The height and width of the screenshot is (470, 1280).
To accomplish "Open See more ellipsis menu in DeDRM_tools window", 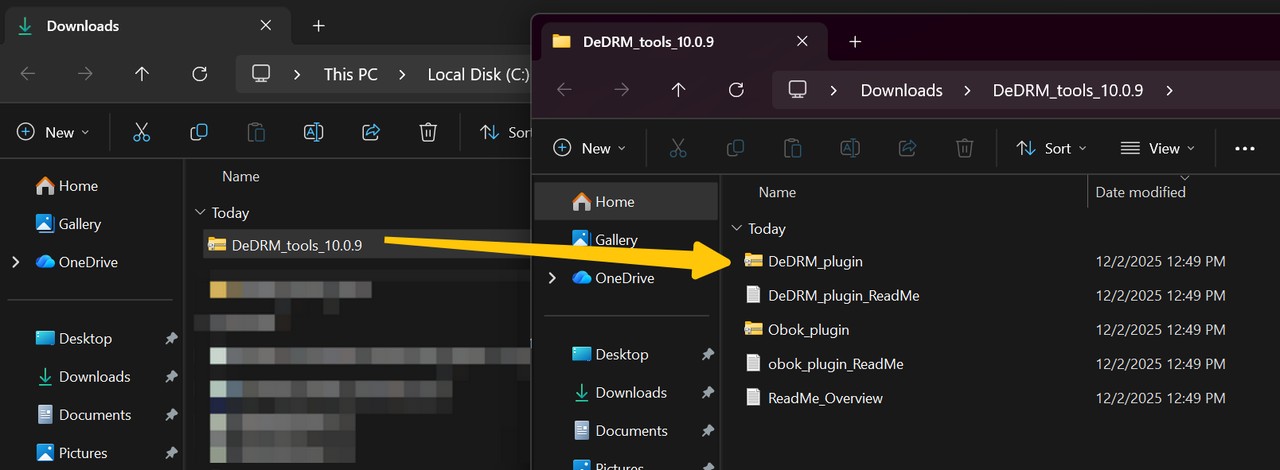I will click(1245, 148).
